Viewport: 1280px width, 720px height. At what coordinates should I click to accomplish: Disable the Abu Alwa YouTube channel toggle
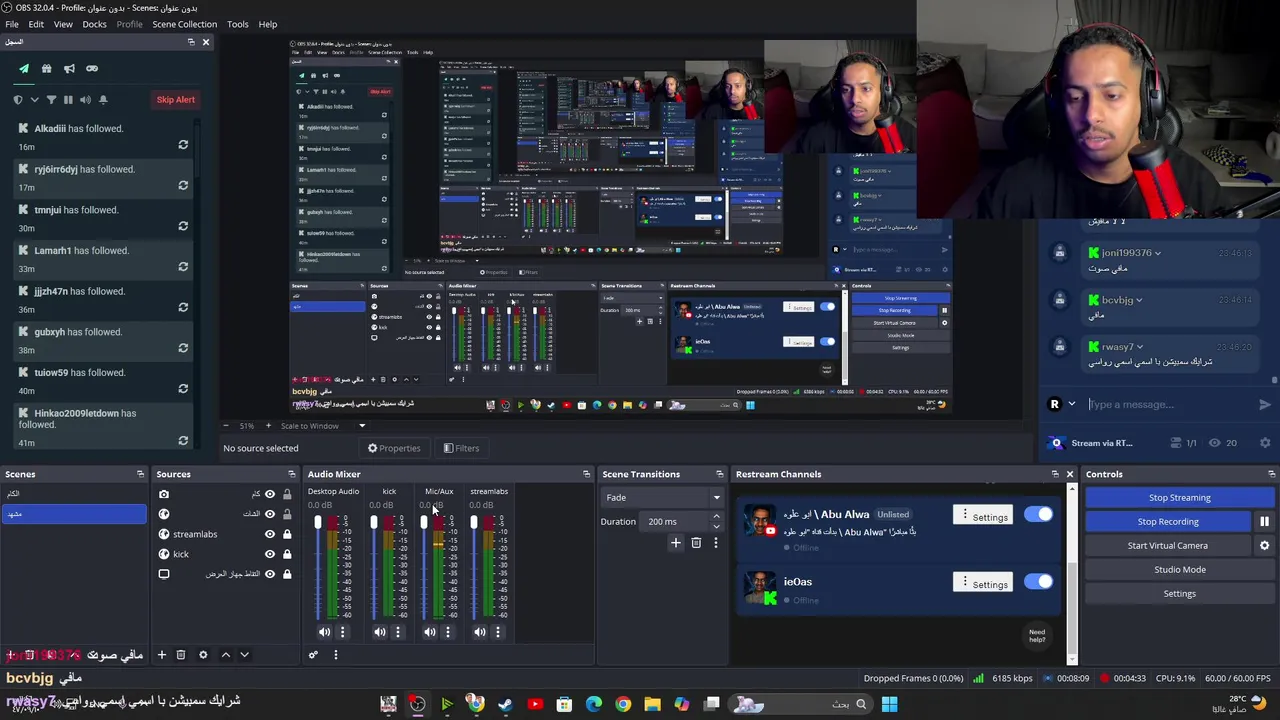[1038, 514]
